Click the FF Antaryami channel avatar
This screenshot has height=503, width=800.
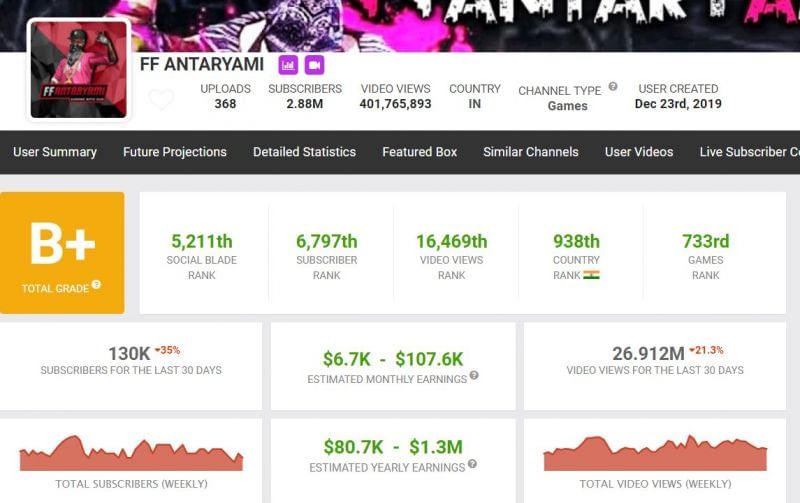pos(79,70)
